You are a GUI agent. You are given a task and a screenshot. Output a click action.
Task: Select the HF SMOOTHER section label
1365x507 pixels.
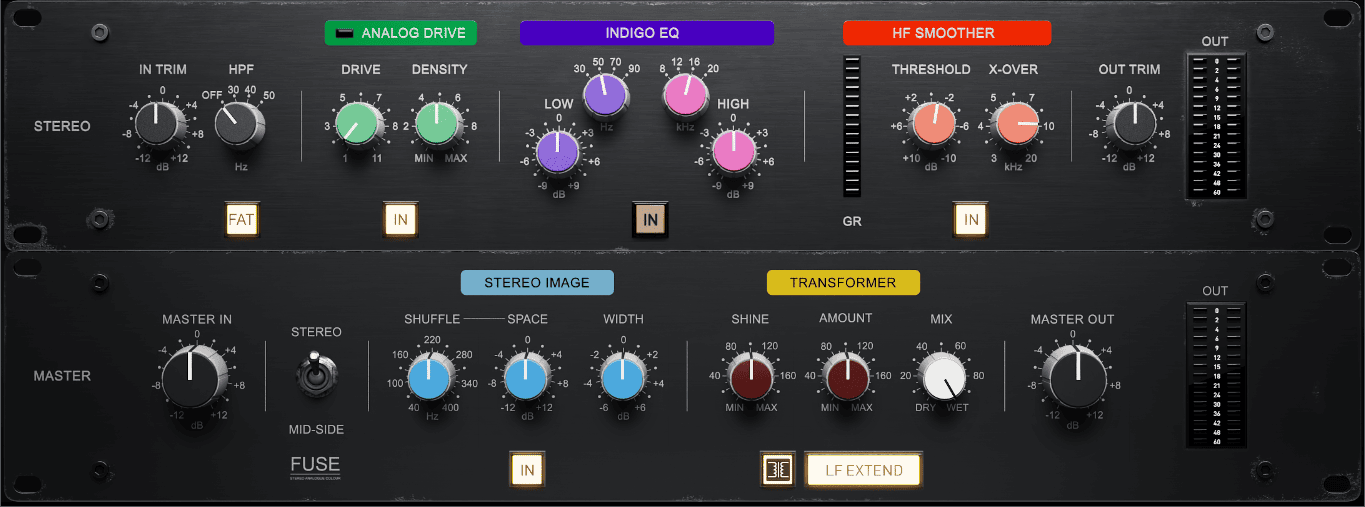(946, 33)
